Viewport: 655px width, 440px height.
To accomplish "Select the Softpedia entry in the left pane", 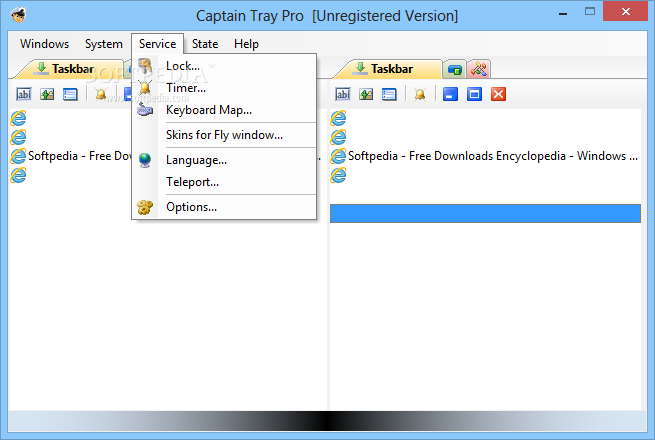I will click(x=71, y=156).
